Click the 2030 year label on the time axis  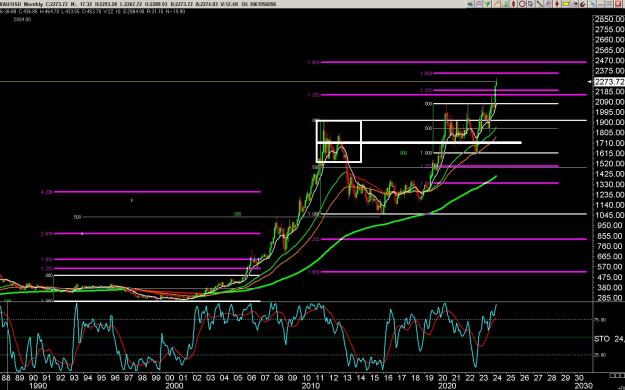[x=583, y=386]
